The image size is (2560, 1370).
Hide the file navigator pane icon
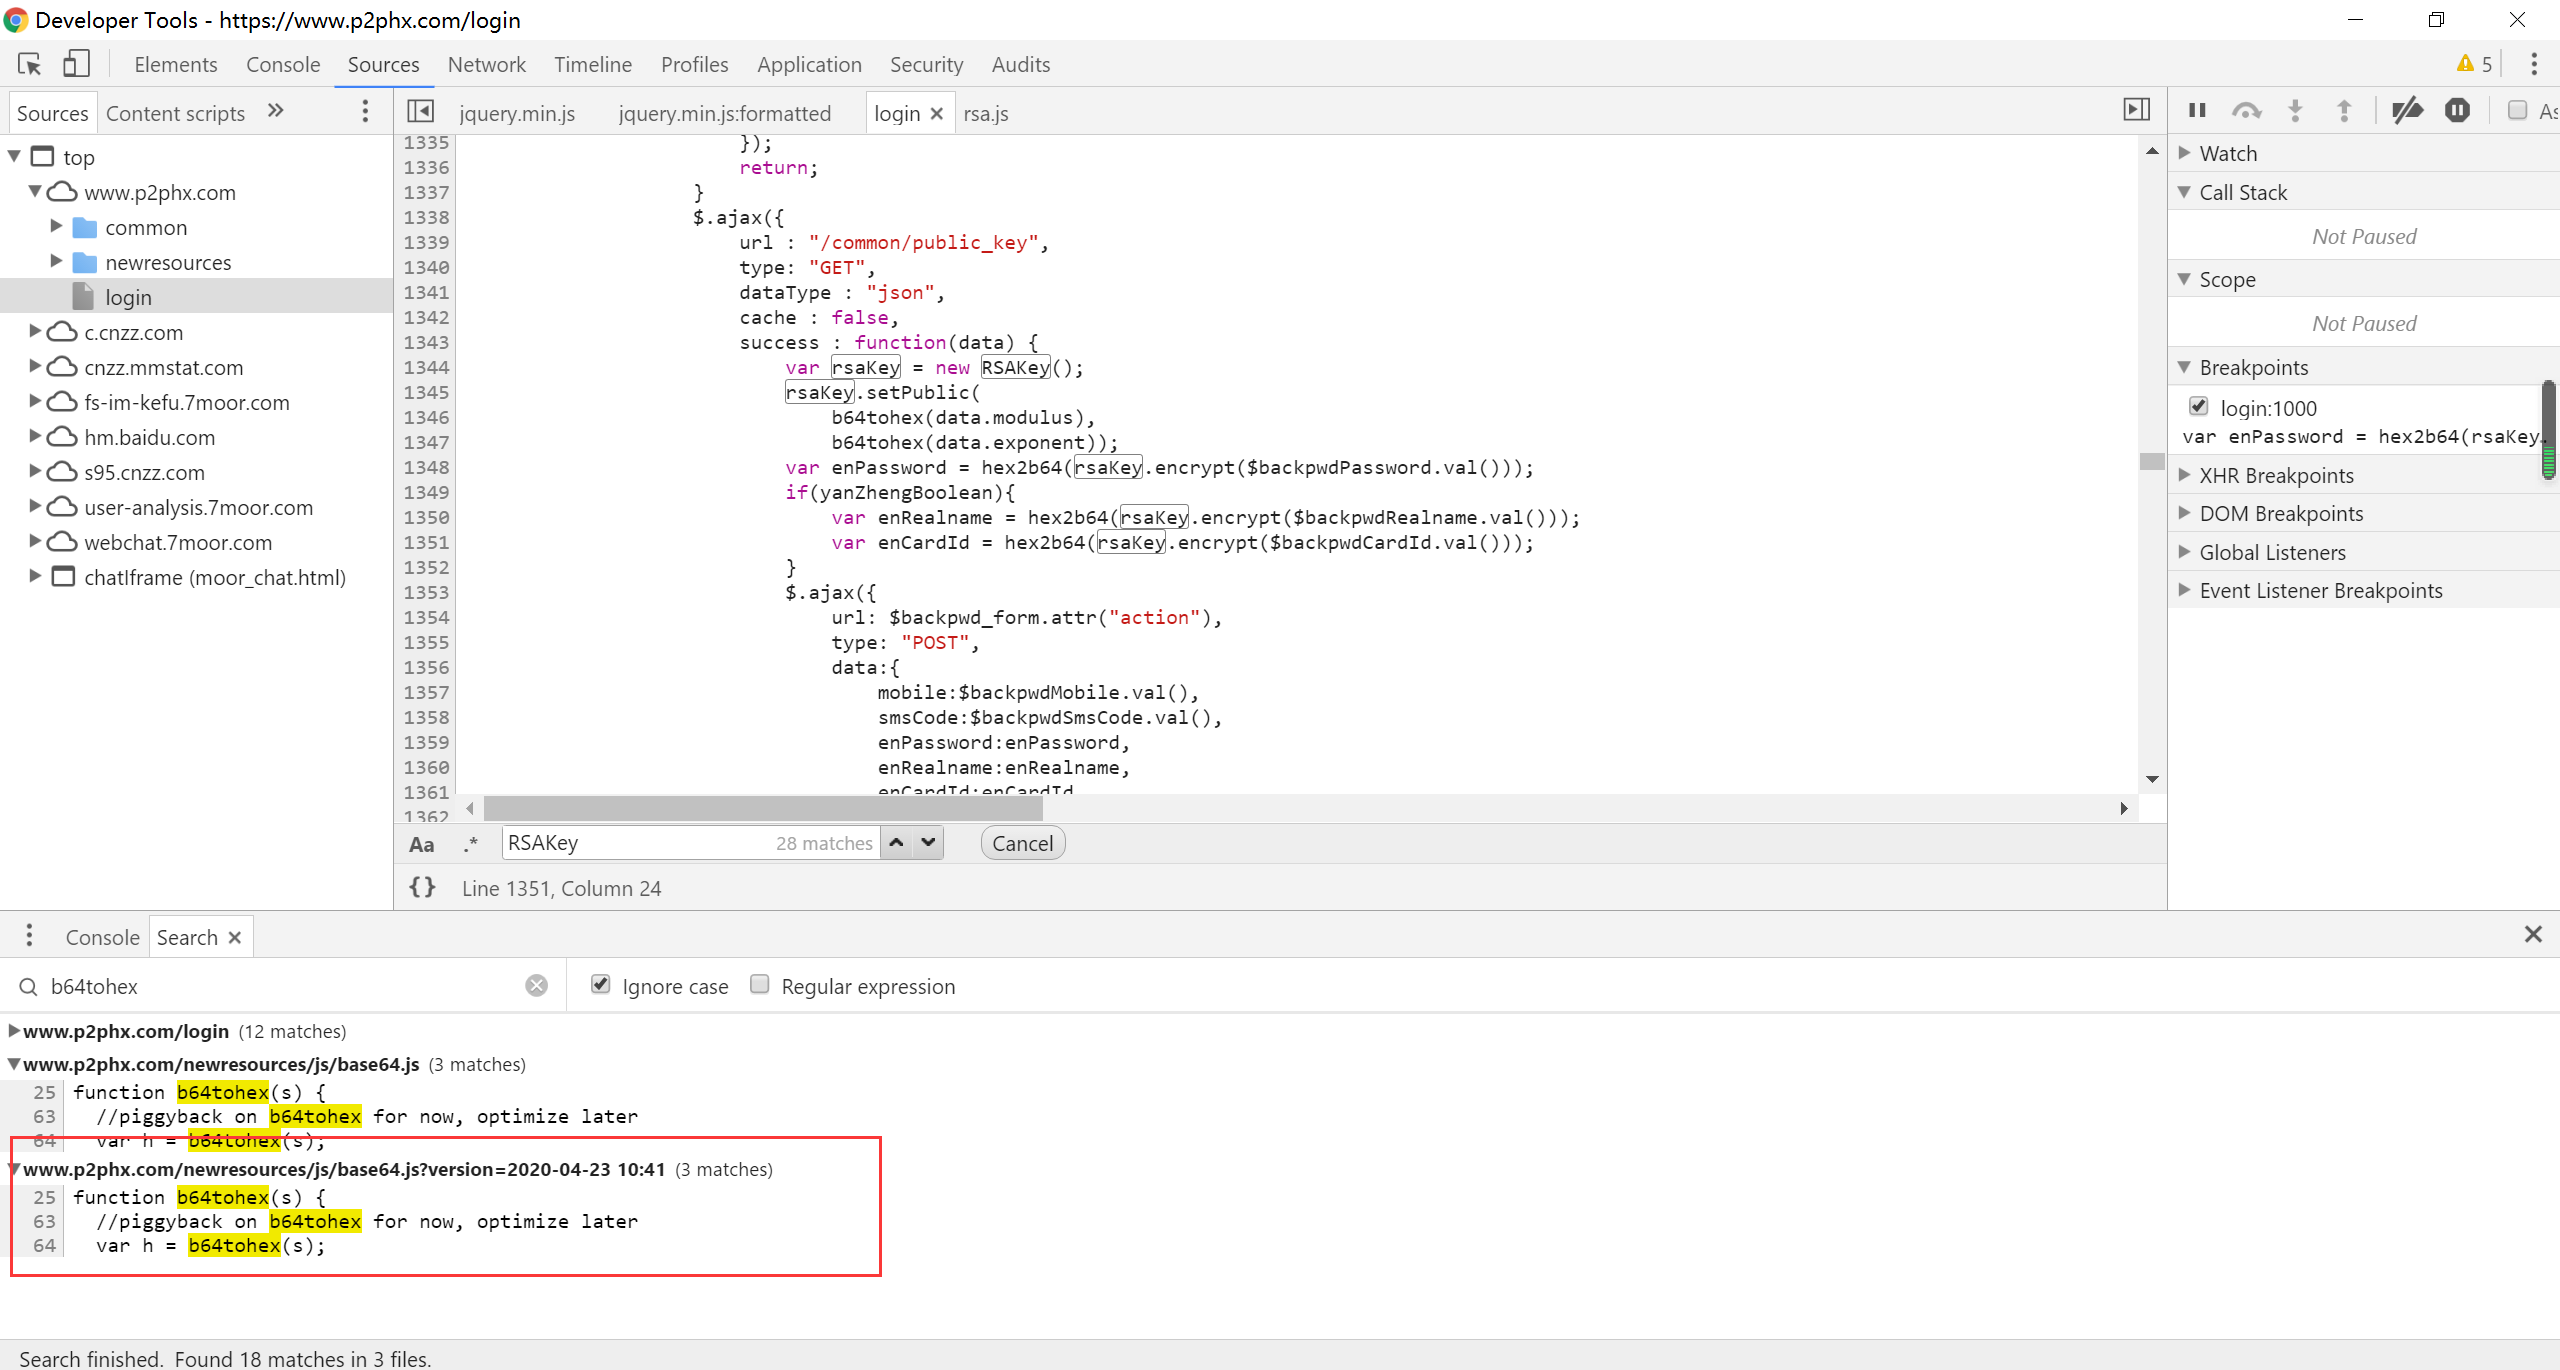click(421, 111)
